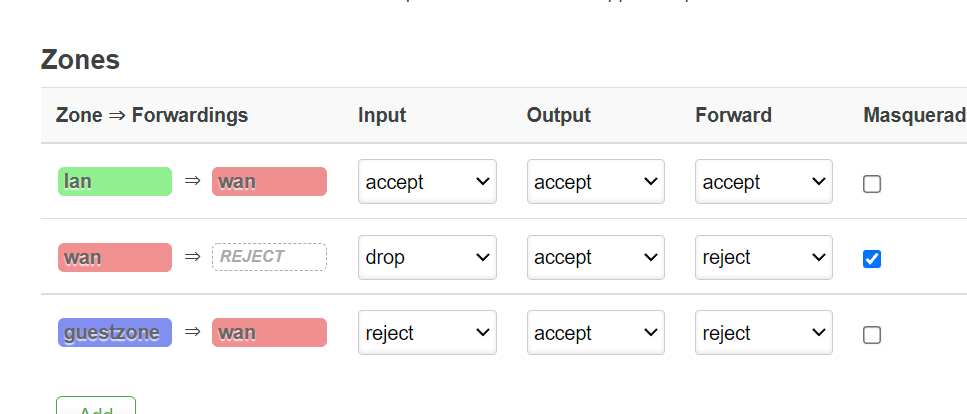The height and width of the screenshot is (414, 967).
Task: Click the Add zone button
Action: 96,408
